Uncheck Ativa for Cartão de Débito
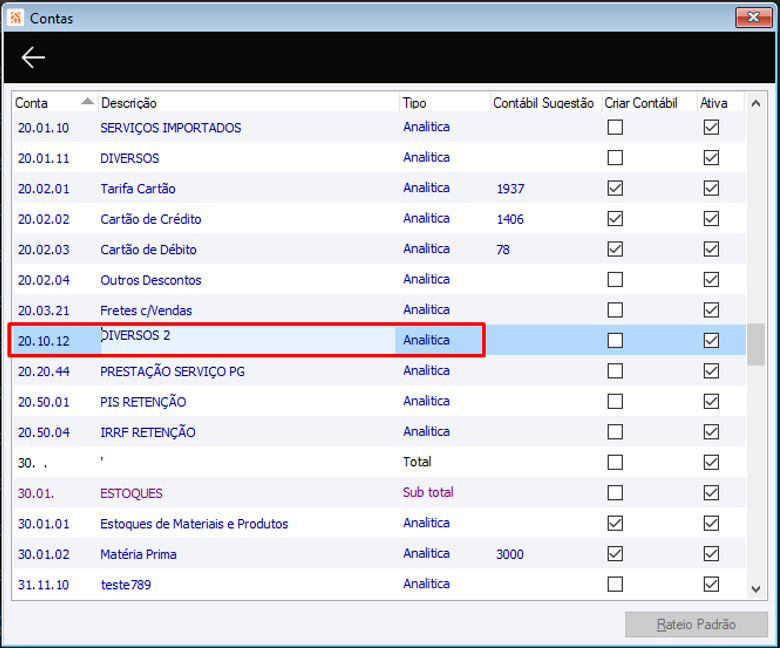 pyautogui.click(x=711, y=249)
